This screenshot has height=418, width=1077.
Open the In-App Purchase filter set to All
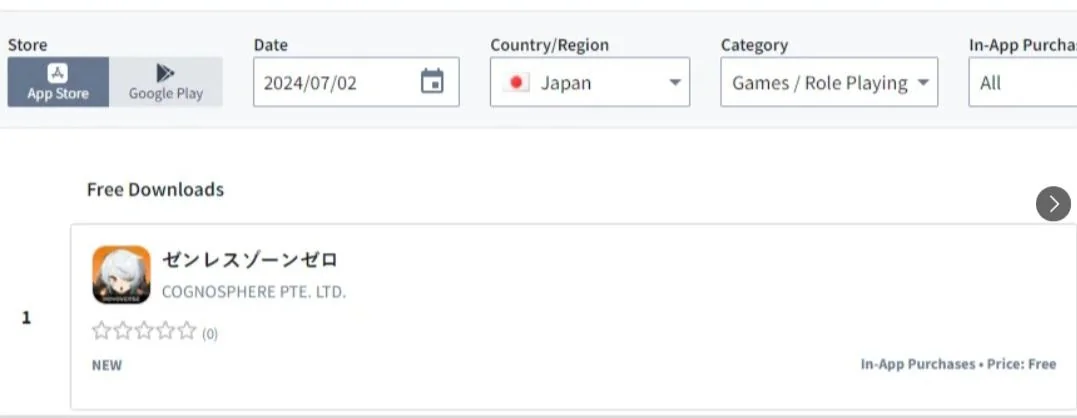coord(1020,83)
